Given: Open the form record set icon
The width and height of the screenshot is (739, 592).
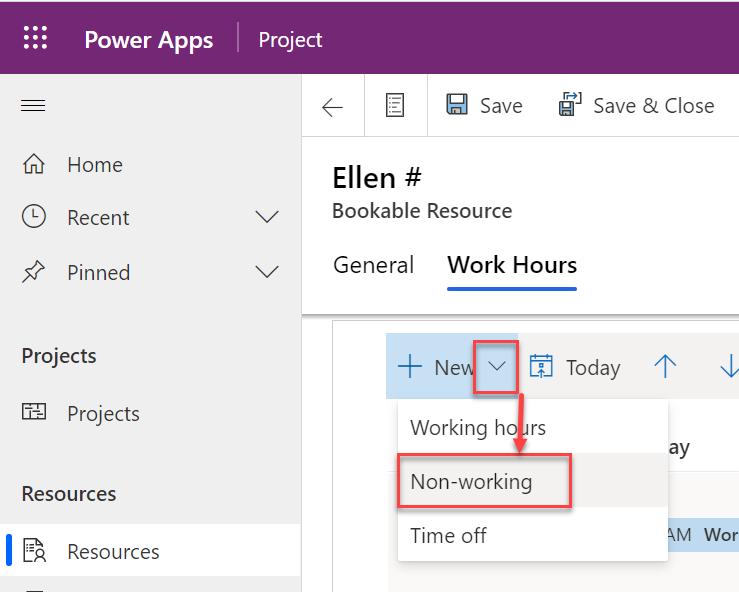Looking at the screenshot, I should coord(395,107).
